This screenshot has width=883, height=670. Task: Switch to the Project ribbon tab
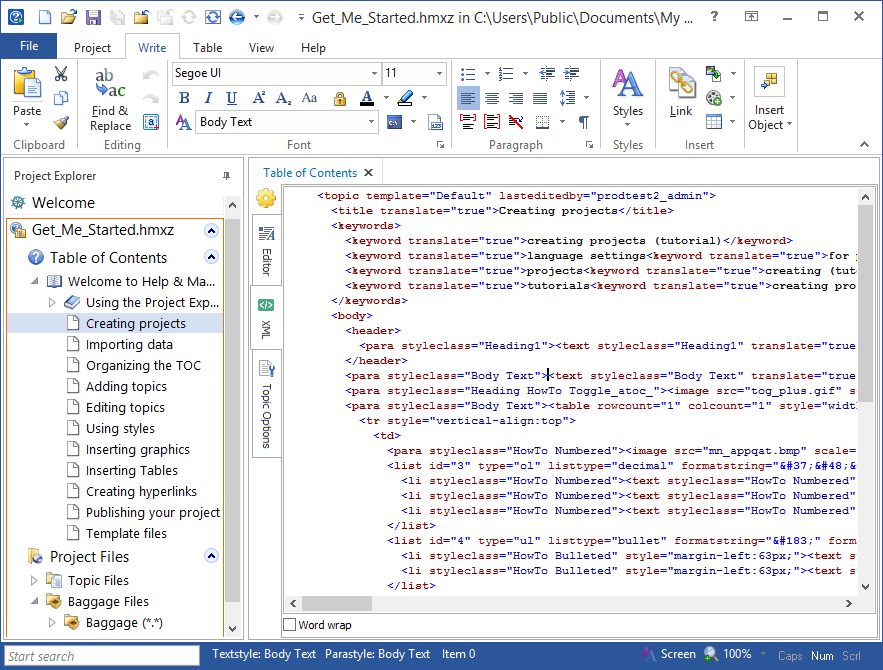tap(92, 48)
